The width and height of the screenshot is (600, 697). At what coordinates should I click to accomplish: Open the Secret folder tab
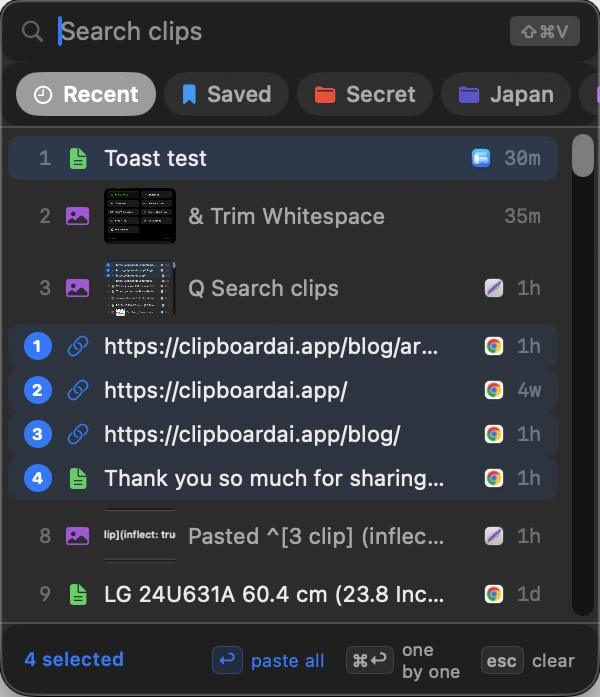point(365,94)
